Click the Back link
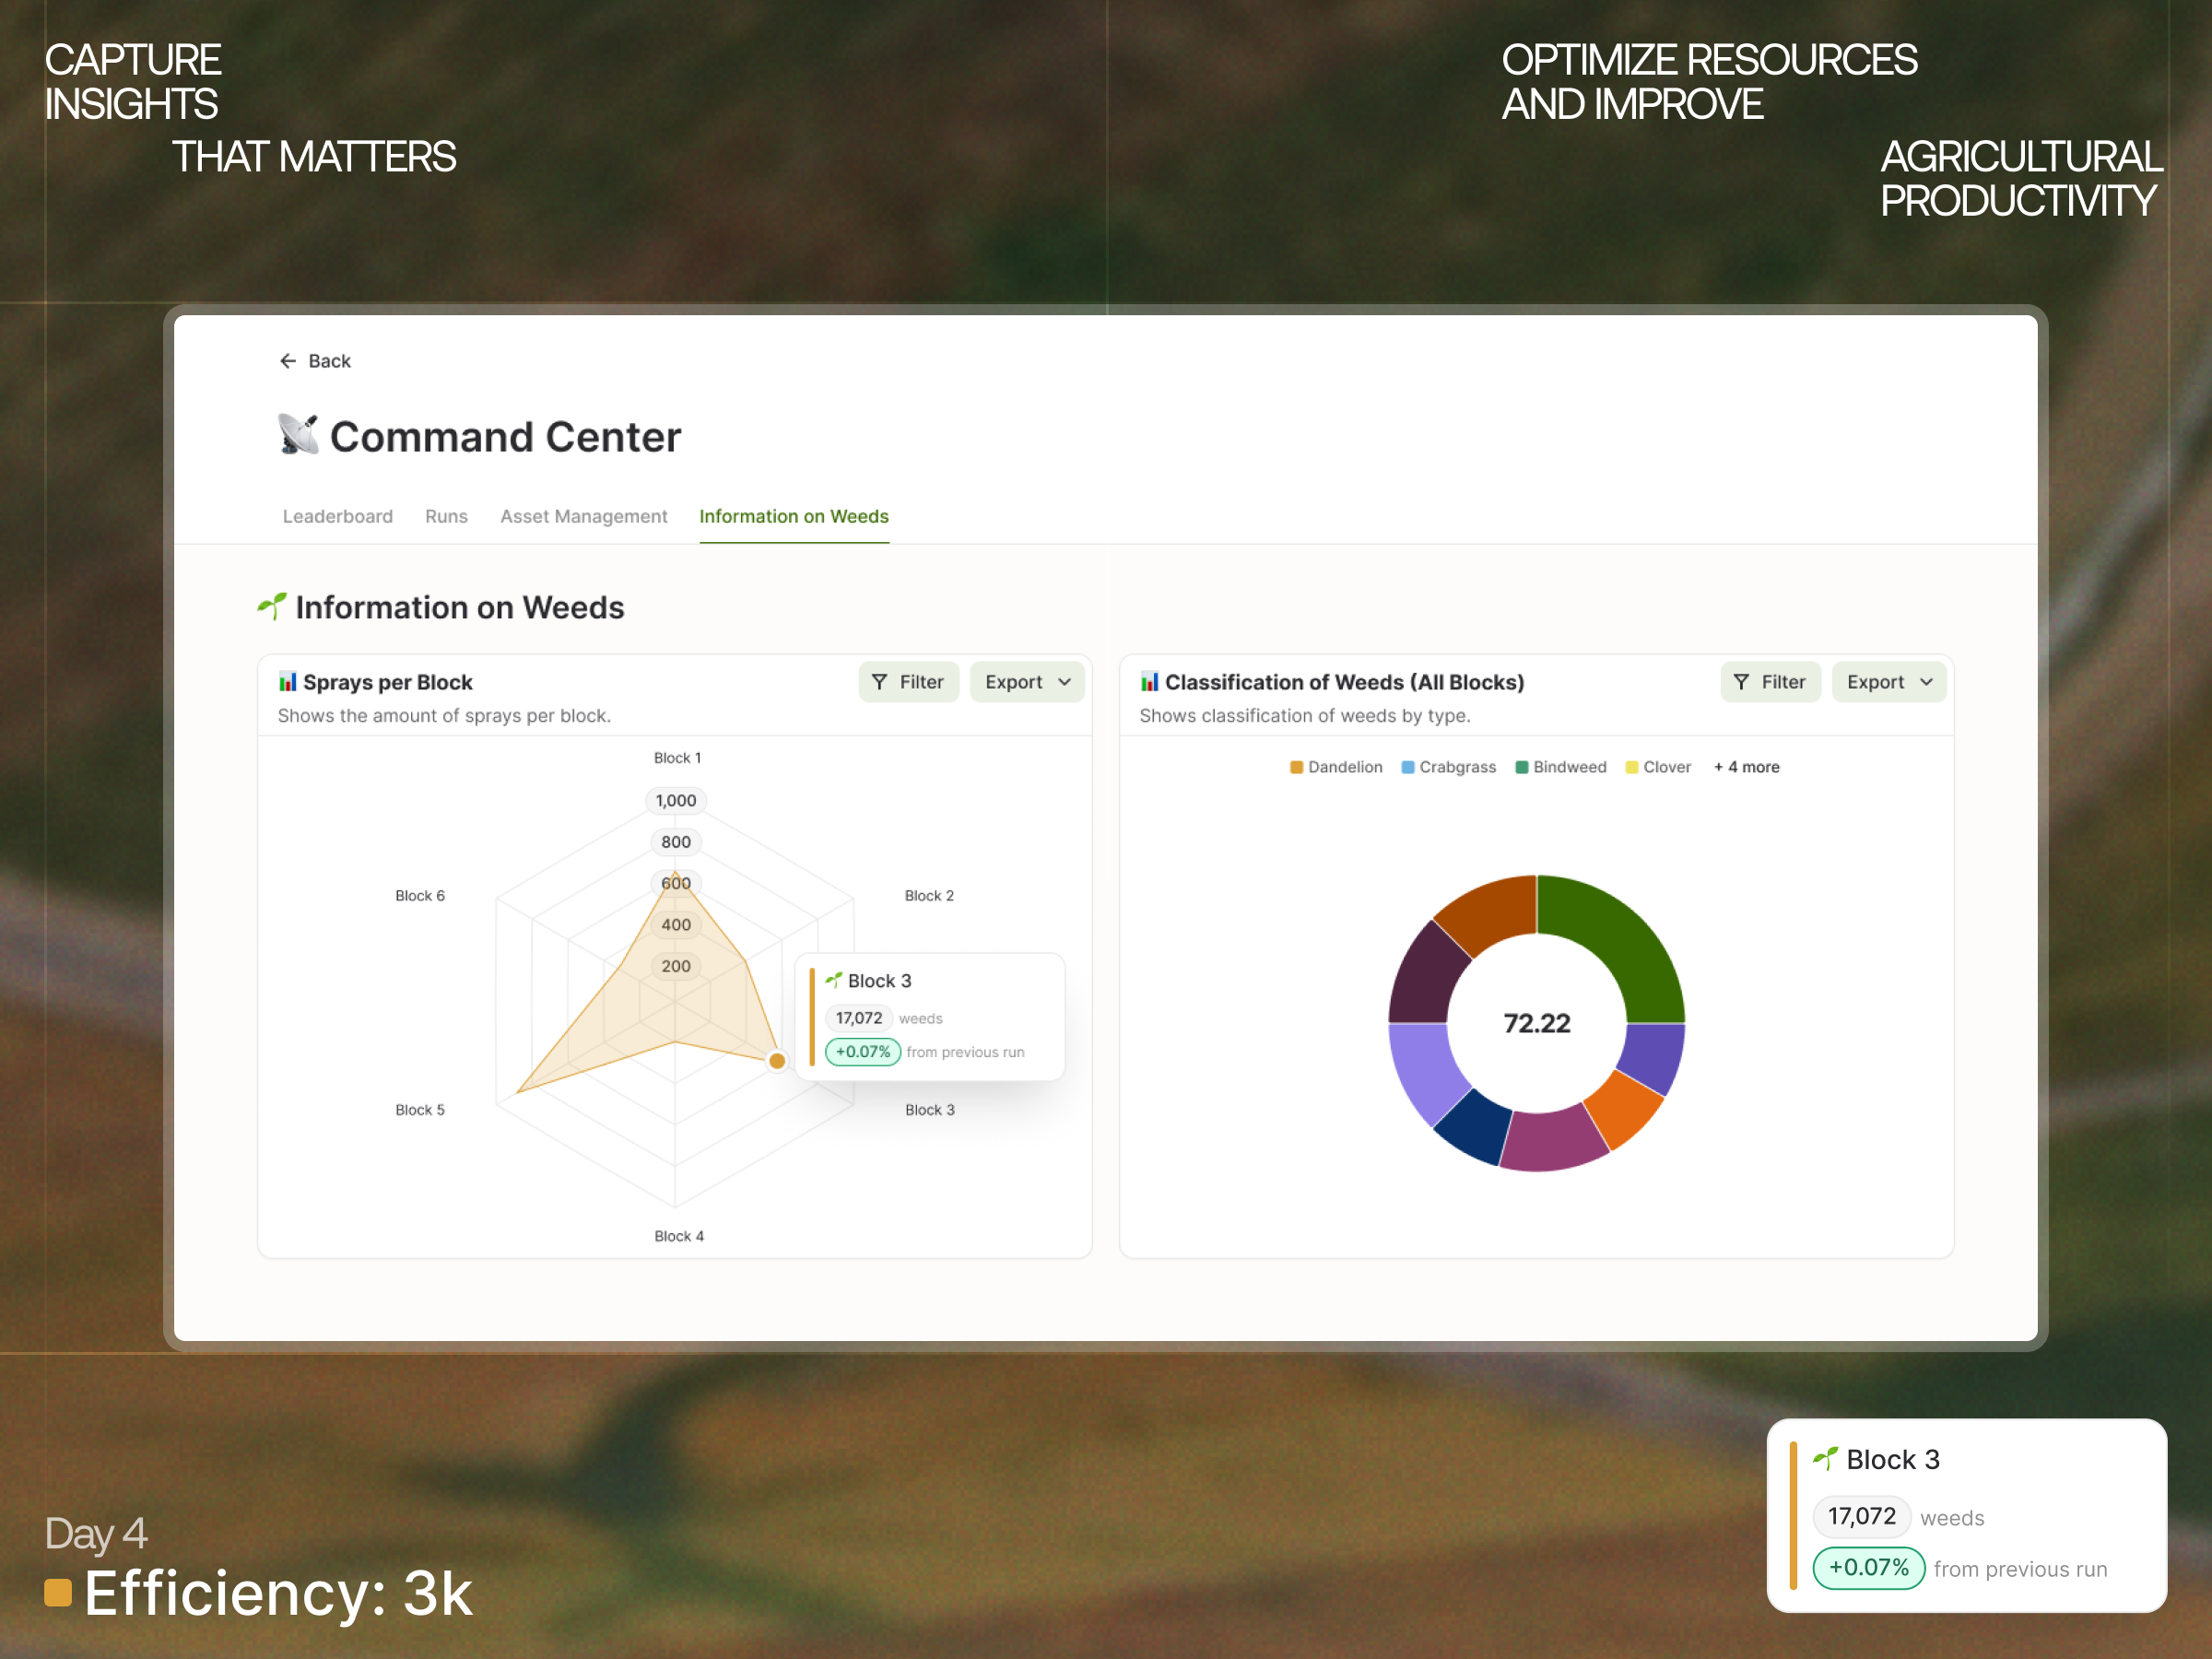 click(x=329, y=361)
